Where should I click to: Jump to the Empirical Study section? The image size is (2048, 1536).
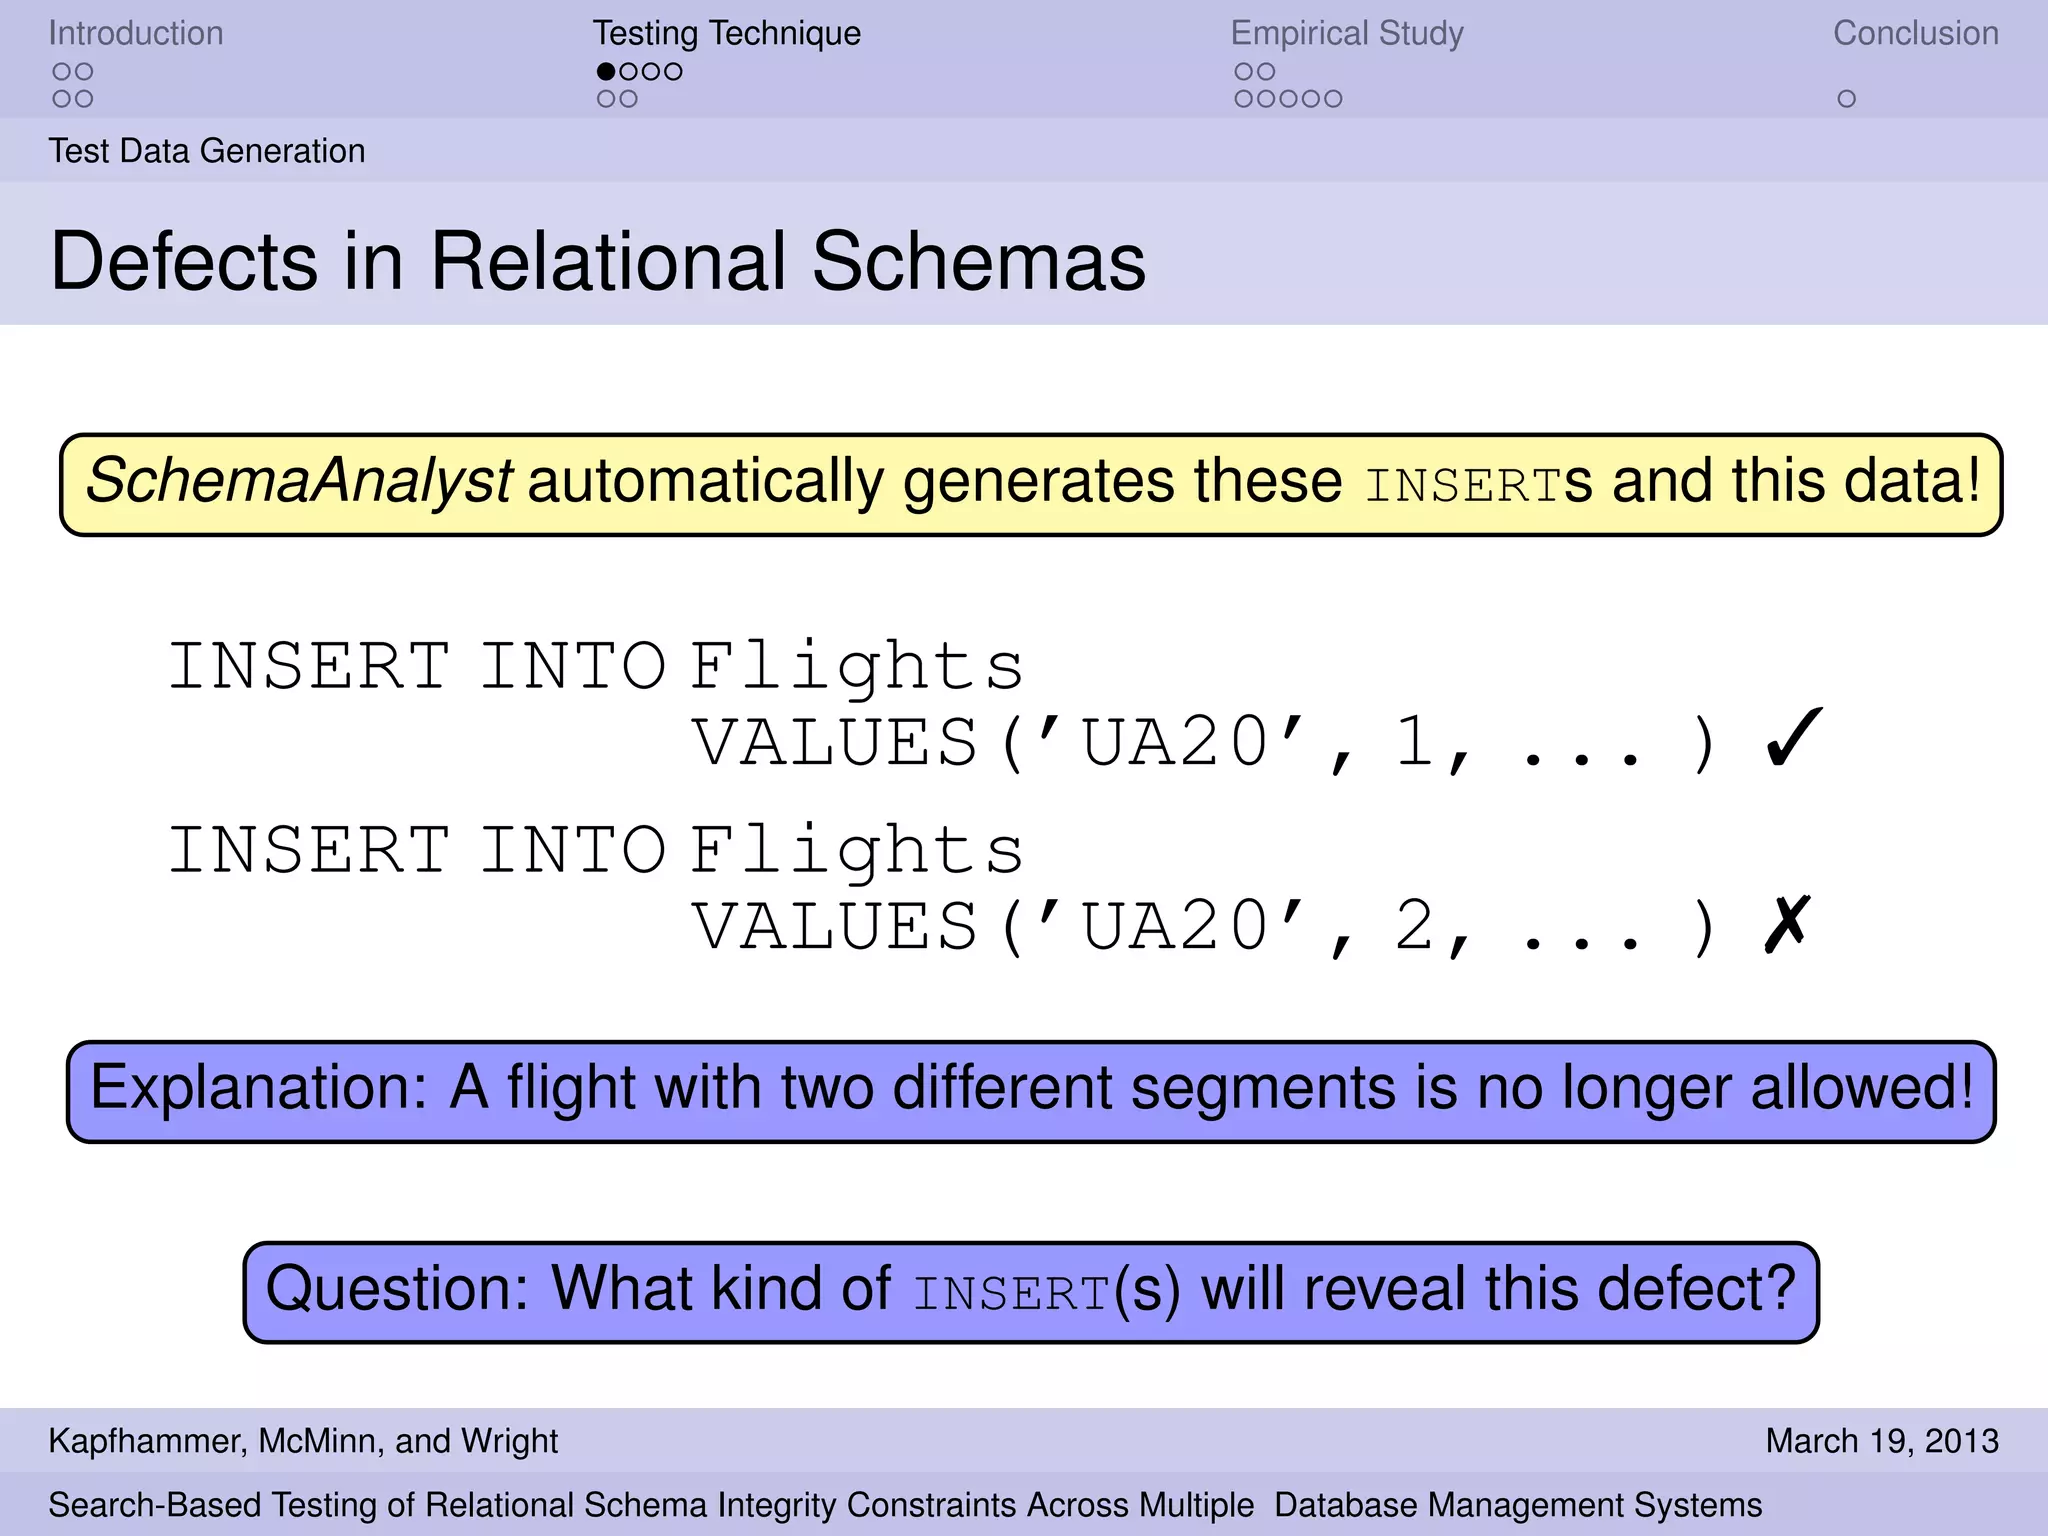(x=1347, y=33)
